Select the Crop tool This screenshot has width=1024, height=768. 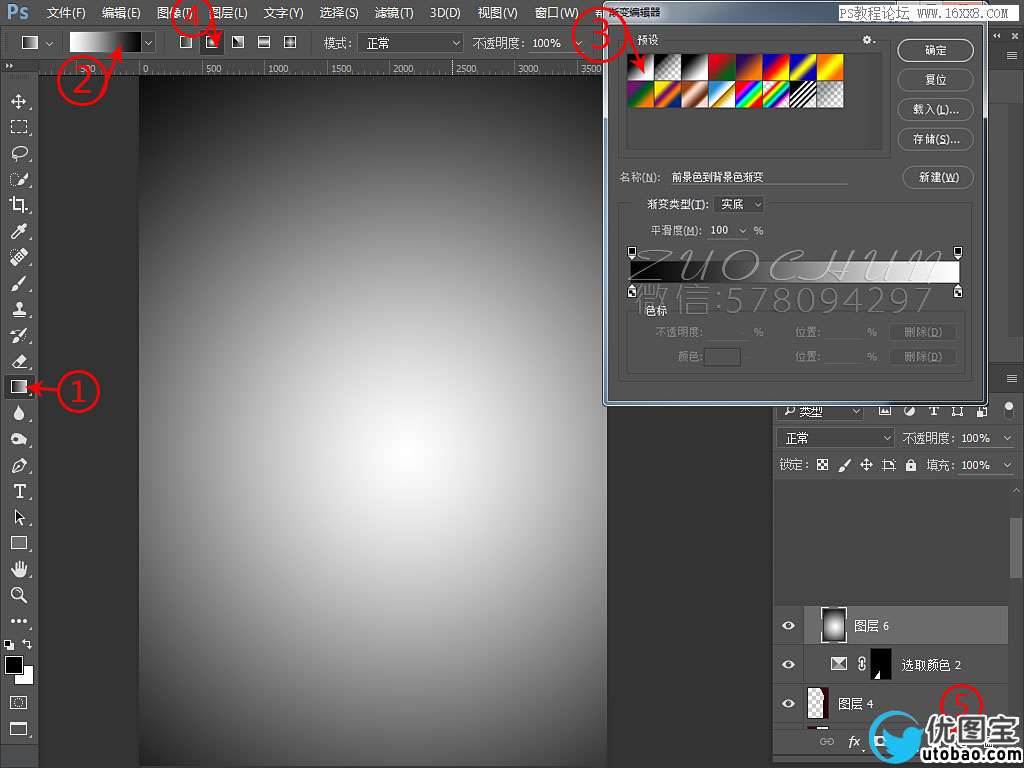pyautogui.click(x=19, y=205)
